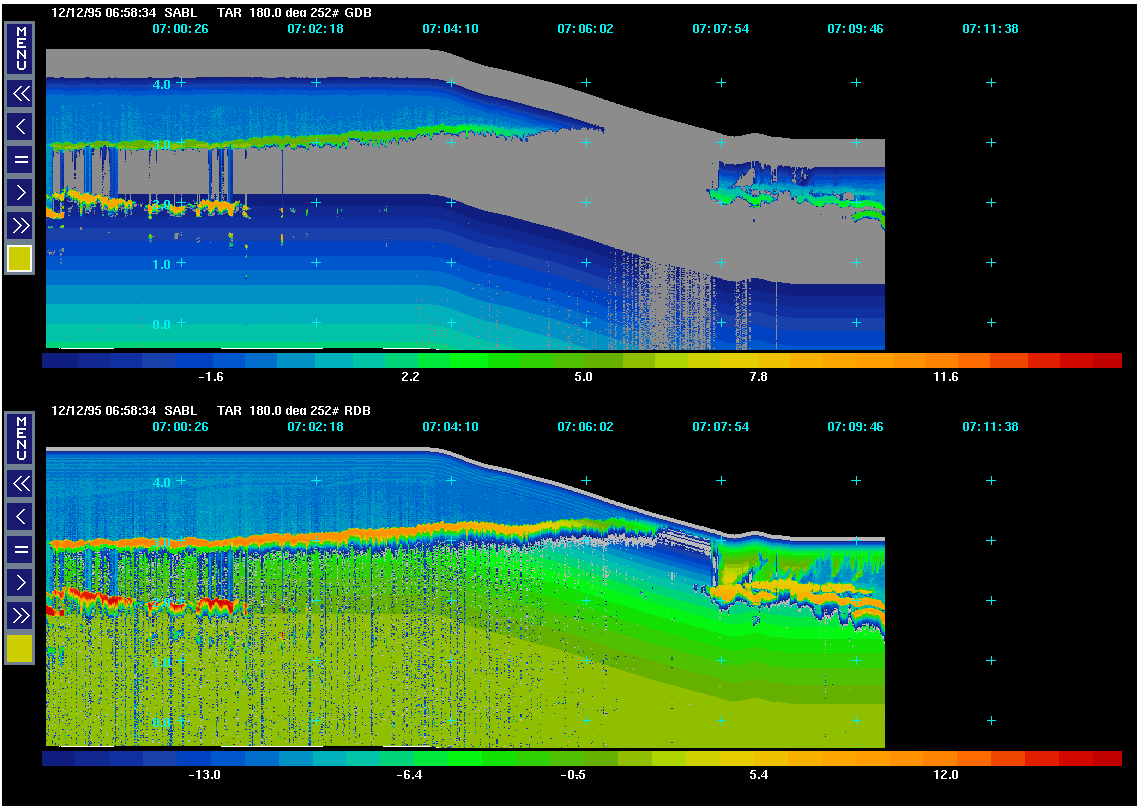Click double-left rewind arrow in RDB panel
This screenshot has width=1141, height=810.
20,484
